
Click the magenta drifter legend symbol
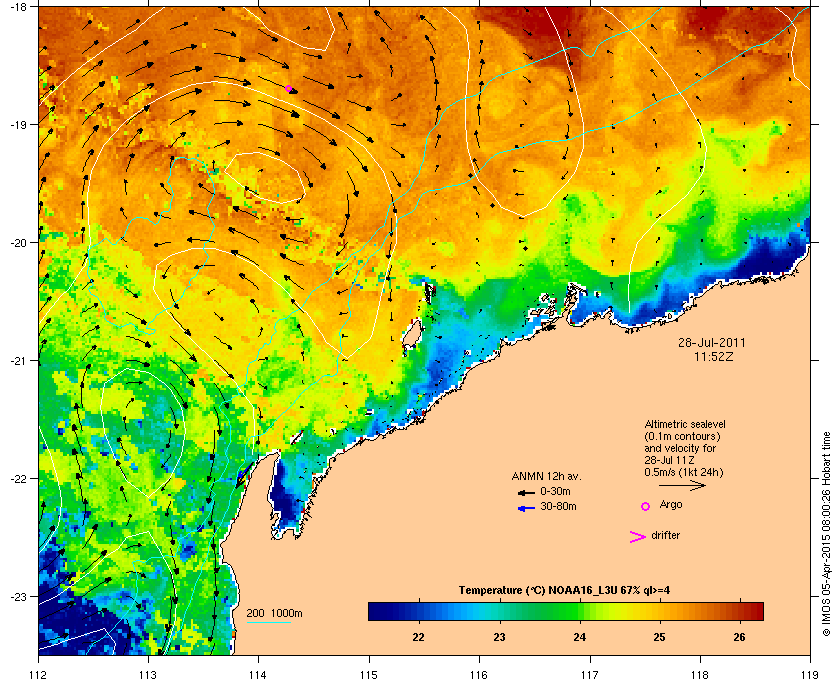pyautogui.click(x=637, y=537)
